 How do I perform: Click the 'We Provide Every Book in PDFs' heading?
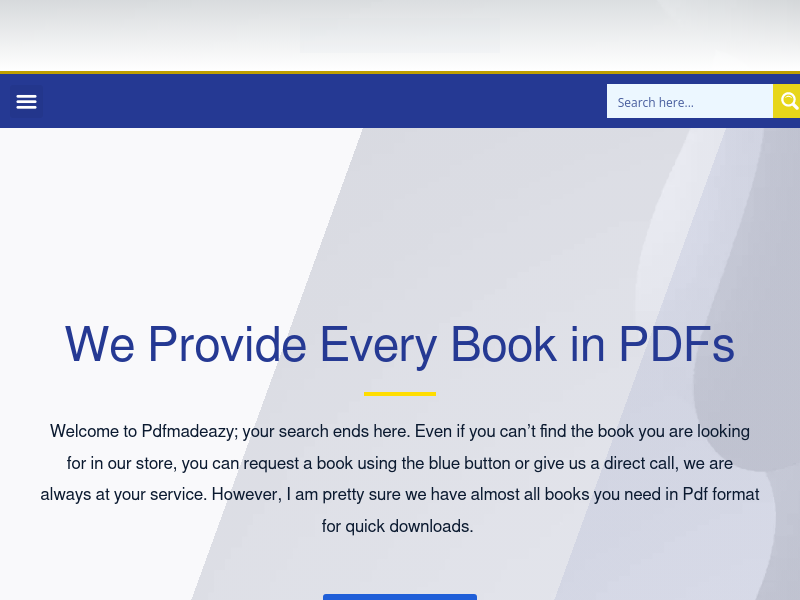(x=399, y=345)
